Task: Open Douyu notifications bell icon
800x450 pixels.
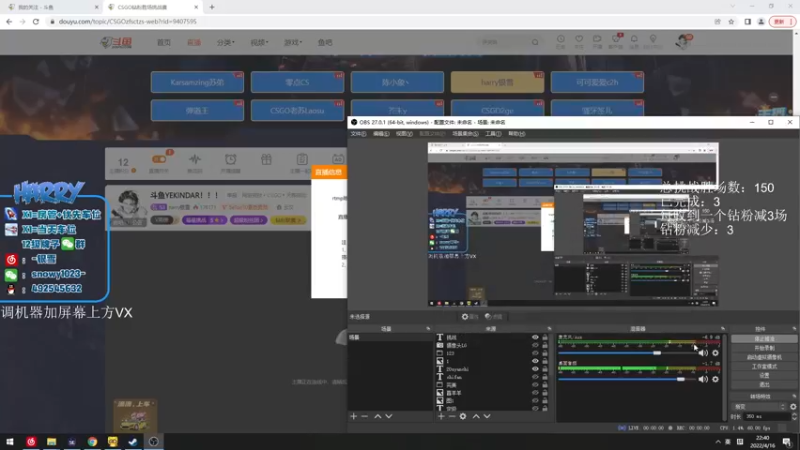Action: (634, 41)
